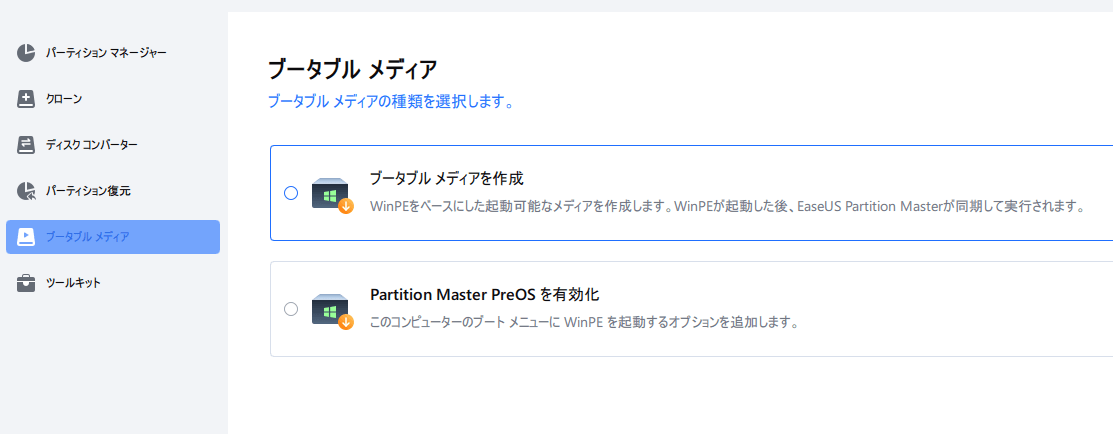Viewport: 1113px width, 434px height.
Task: Select the highlighted ブータブル メディア sidebar item
Action: pos(113,237)
